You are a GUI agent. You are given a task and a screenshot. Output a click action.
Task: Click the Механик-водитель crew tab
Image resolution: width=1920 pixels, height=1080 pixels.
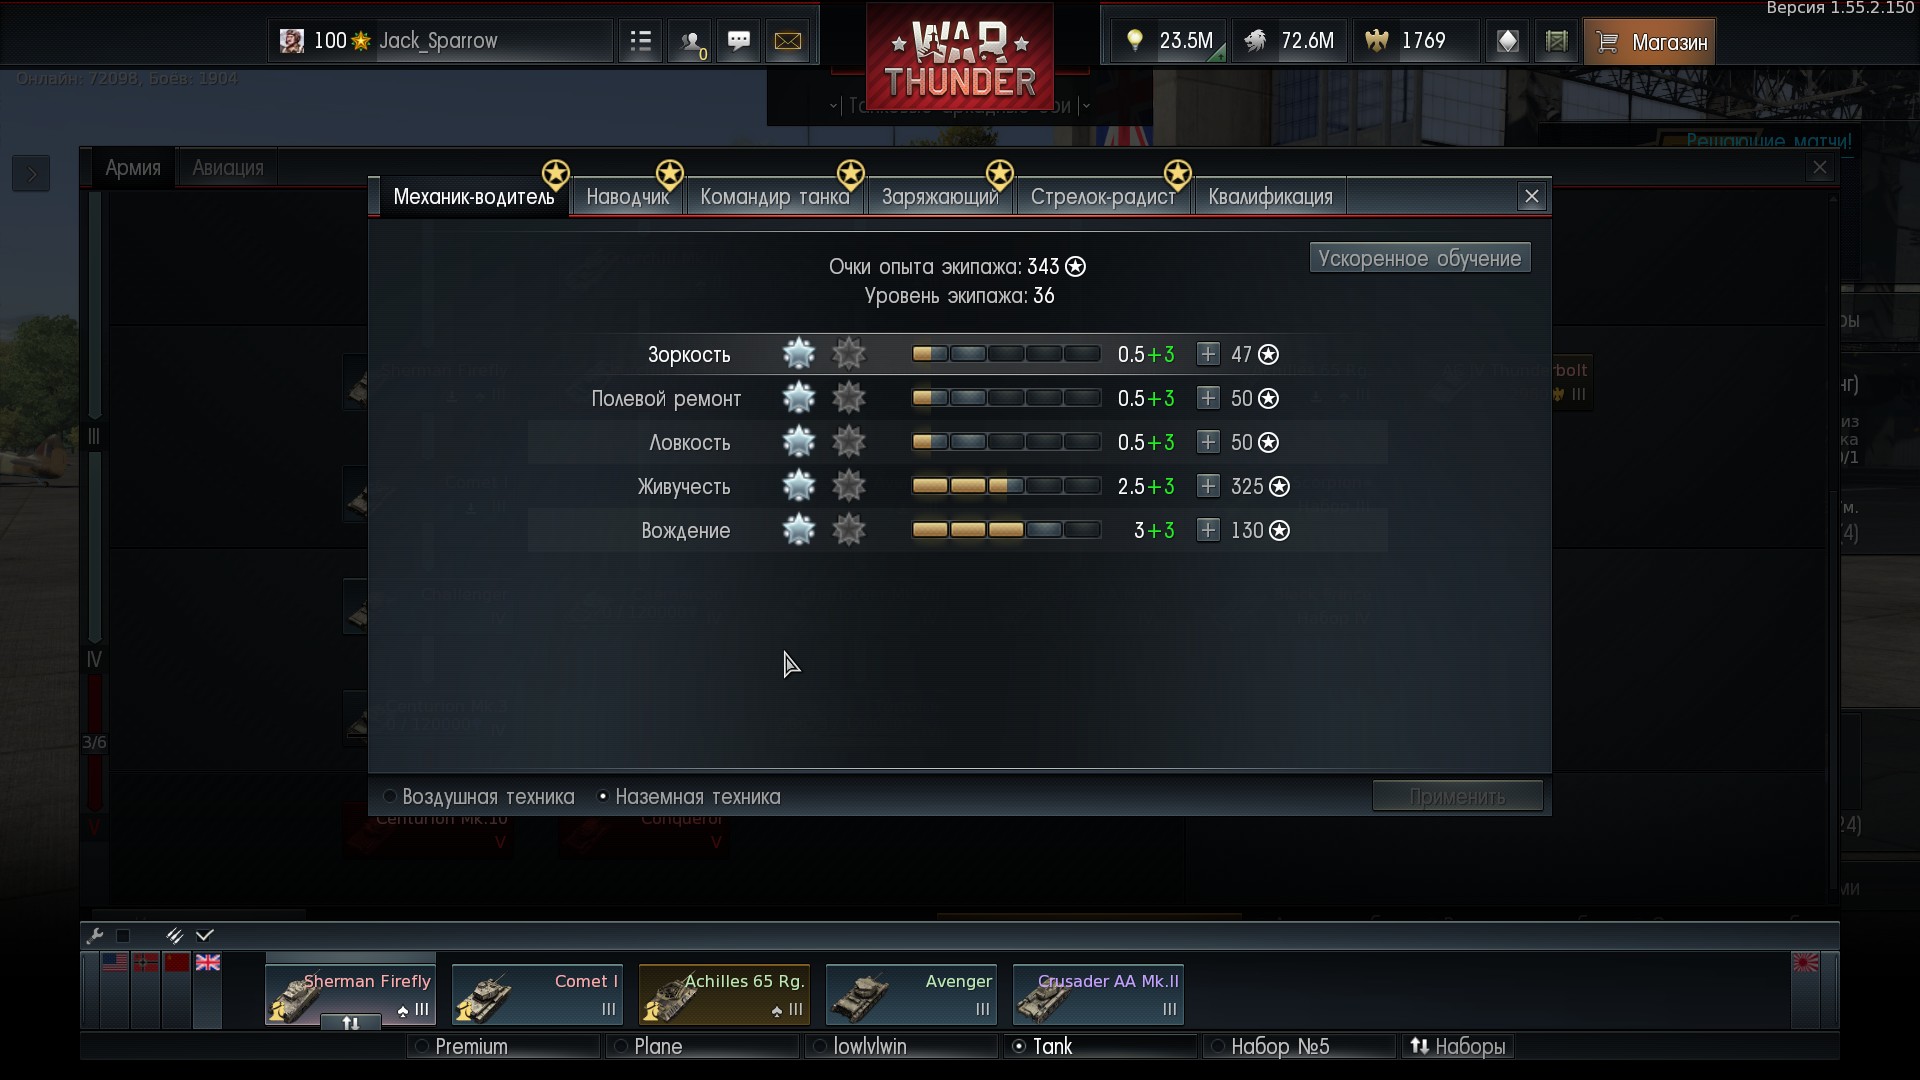tap(472, 196)
